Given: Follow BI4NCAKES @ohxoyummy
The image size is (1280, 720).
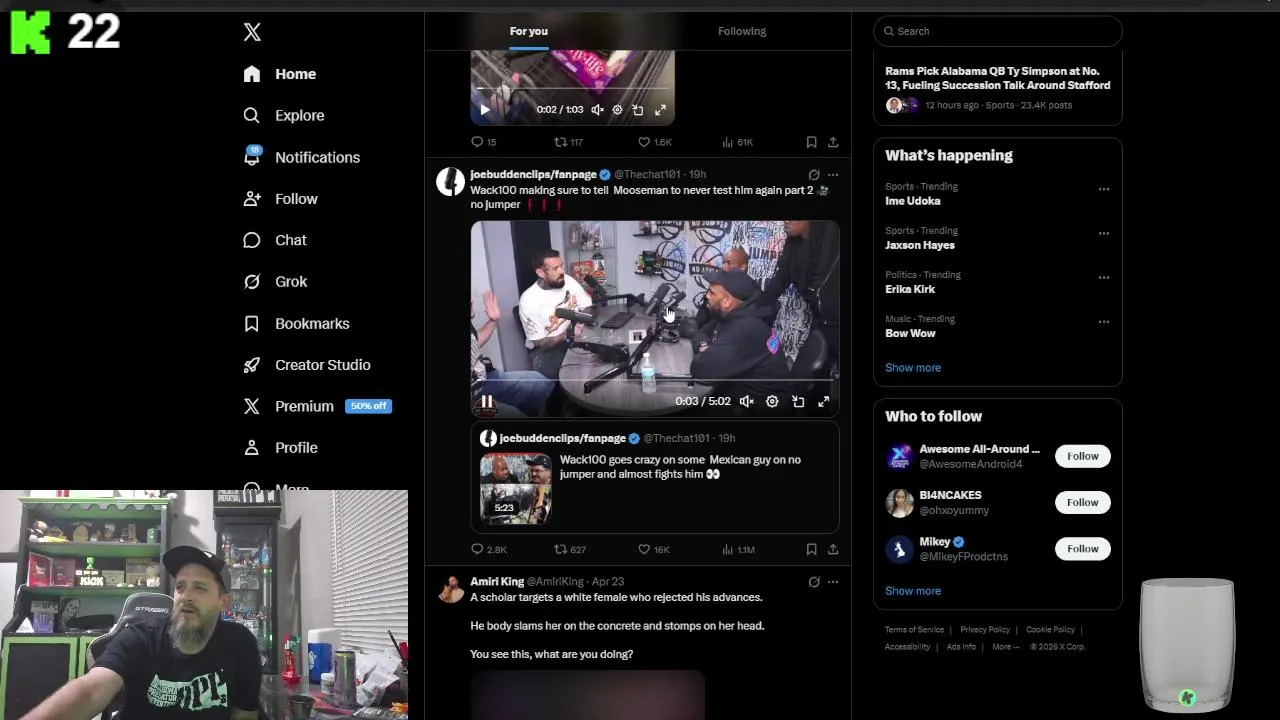Looking at the screenshot, I should tap(1082, 502).
